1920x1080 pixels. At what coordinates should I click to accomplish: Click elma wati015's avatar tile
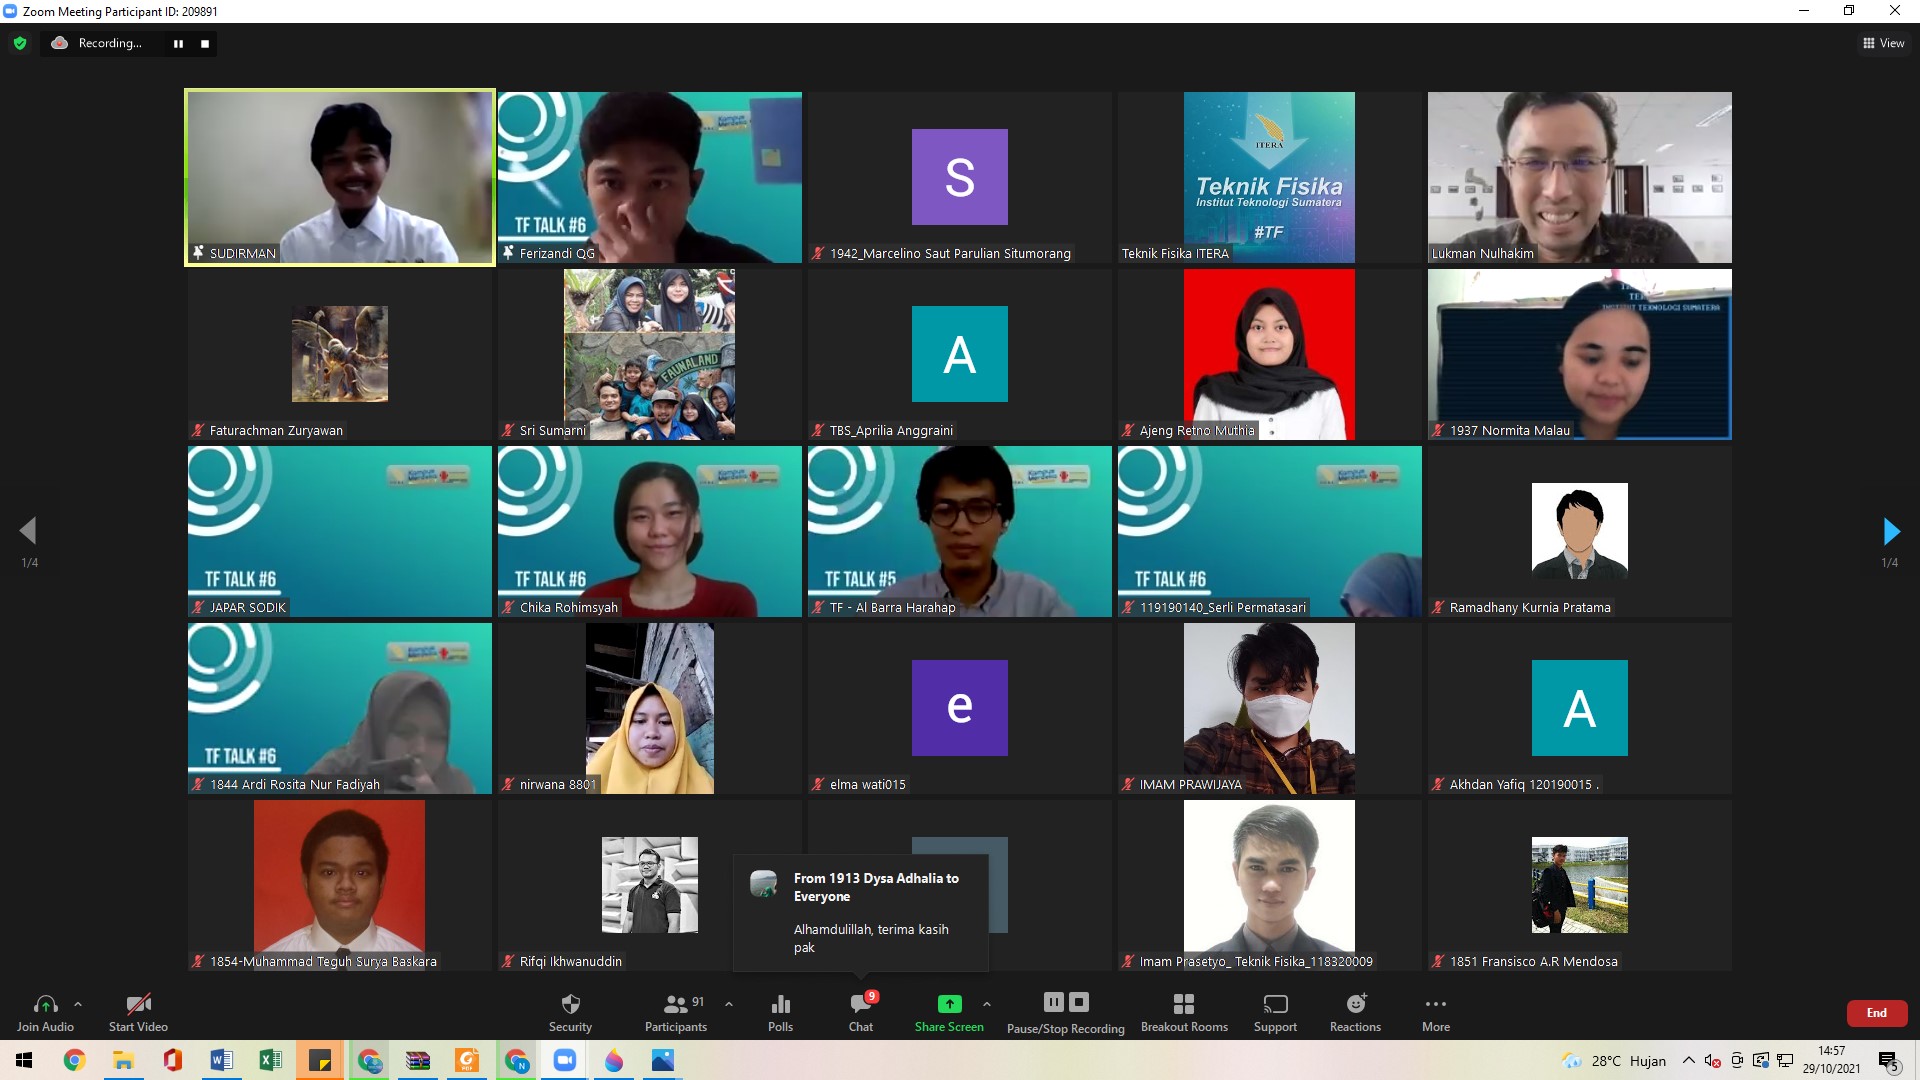click(x=960, y=708)
